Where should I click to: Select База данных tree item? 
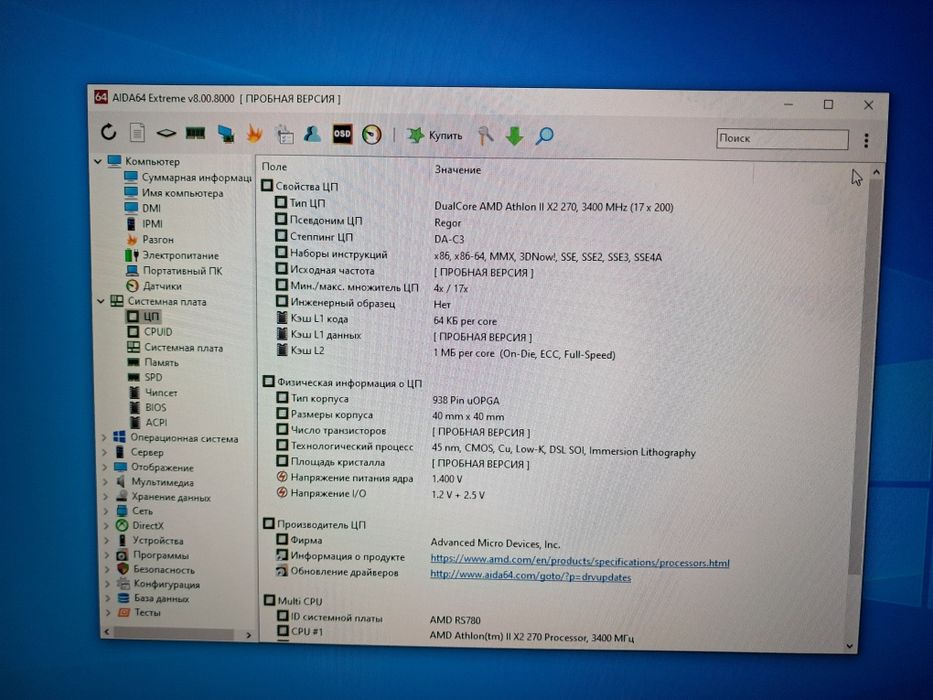click(154, 598)
